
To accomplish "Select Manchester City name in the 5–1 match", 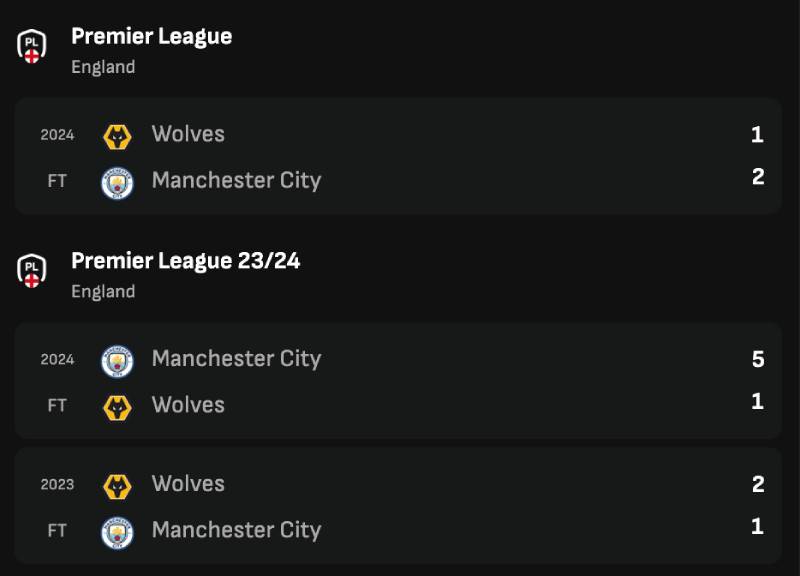I will (236, 359).
